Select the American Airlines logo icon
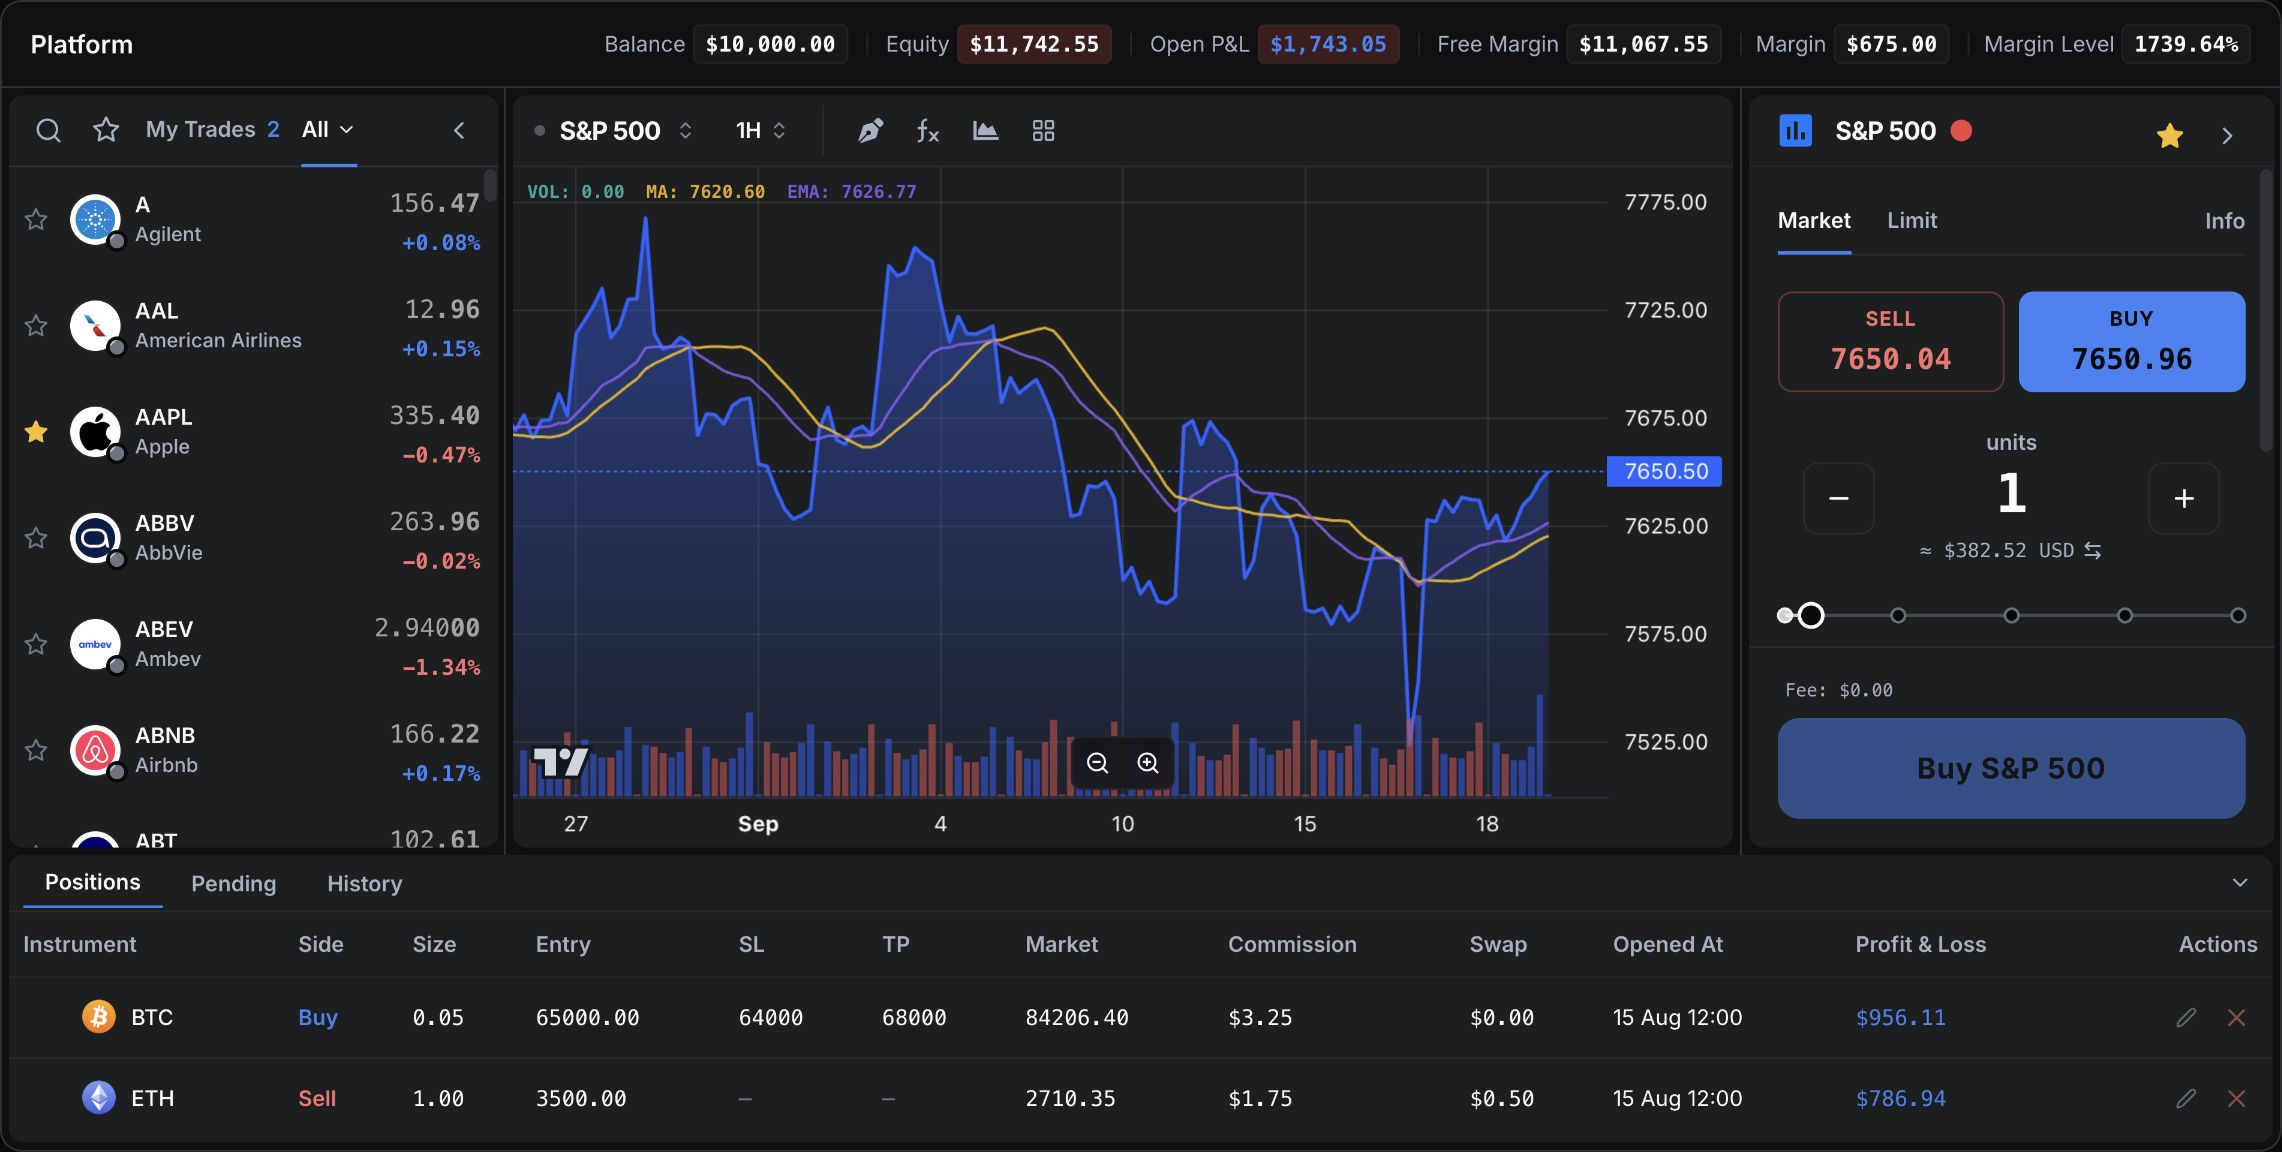Image resolution: width=2282 pixels, height=1152 pixels. [96, 326]
